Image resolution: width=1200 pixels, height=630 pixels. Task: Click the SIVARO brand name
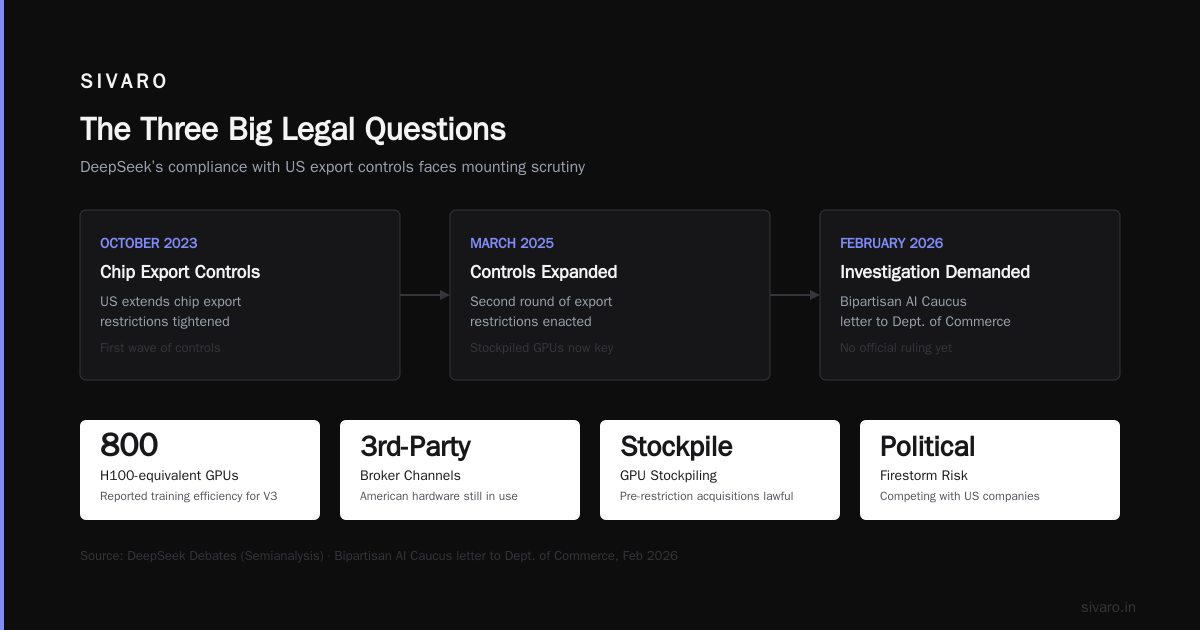pyautogui.click(x=124, y=82)
